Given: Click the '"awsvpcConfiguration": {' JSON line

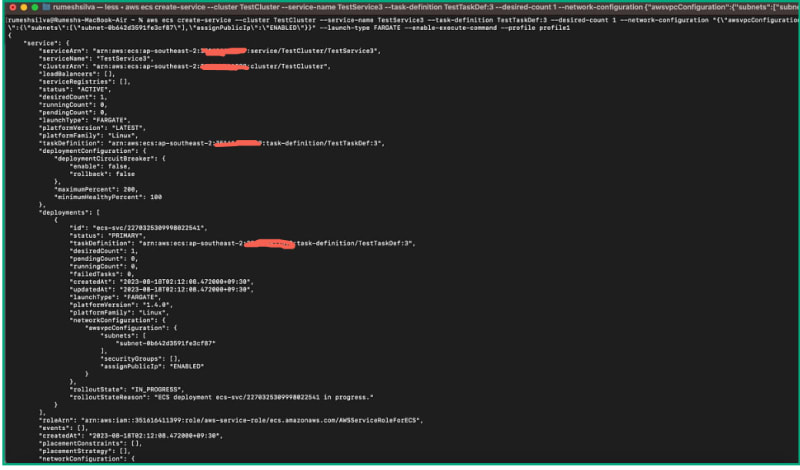Looking at the screenshot, I should point(131,328).
